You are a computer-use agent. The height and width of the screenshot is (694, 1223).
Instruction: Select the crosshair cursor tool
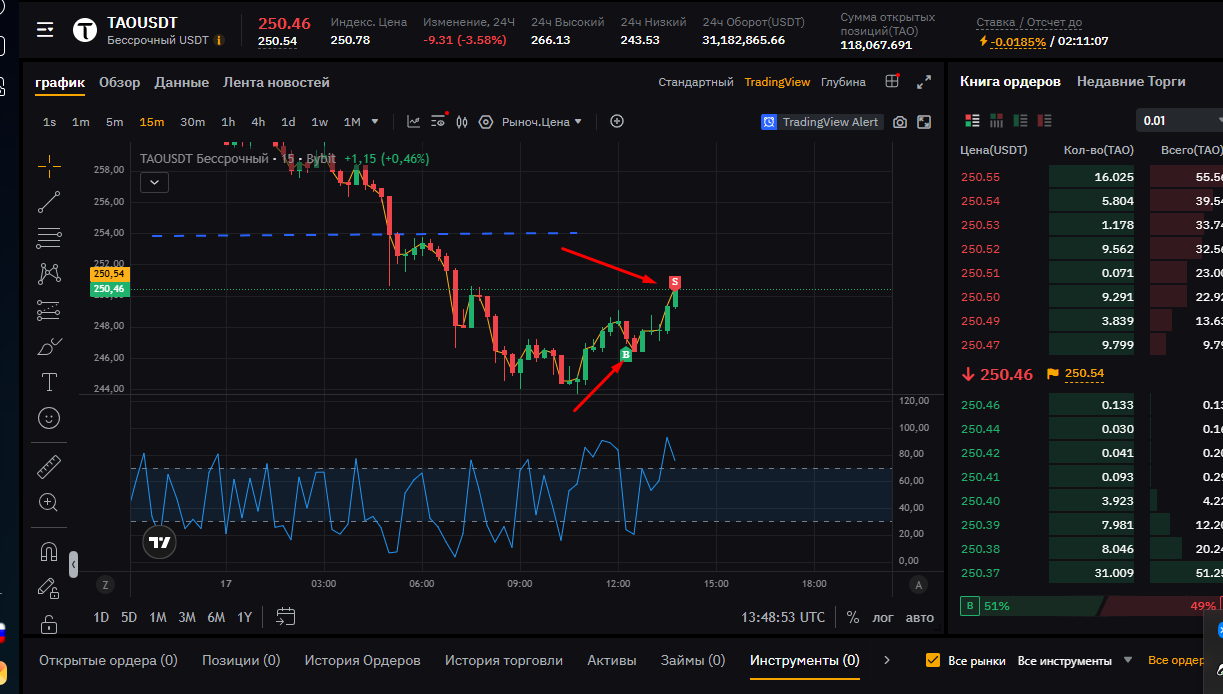click(48, 166)
